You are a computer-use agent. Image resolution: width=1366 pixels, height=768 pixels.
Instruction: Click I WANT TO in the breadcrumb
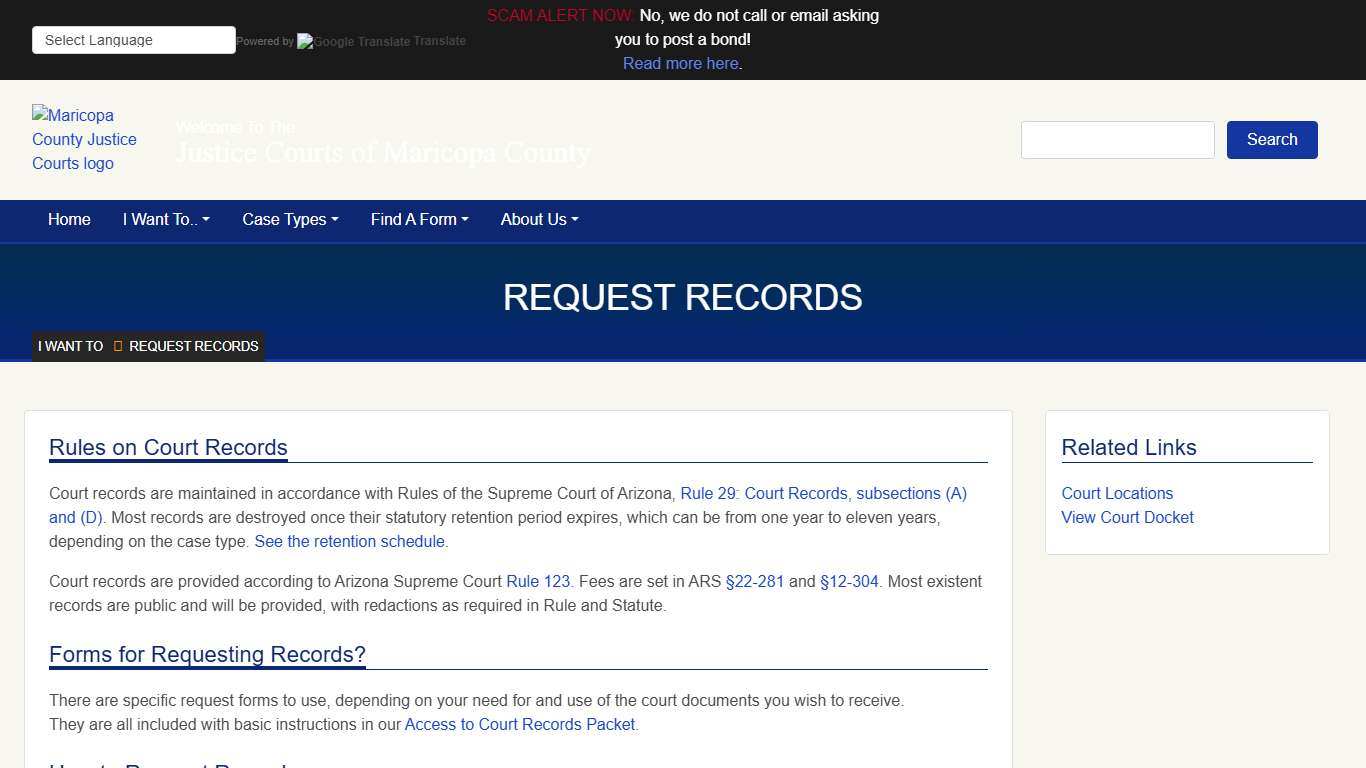click(70, 346)
